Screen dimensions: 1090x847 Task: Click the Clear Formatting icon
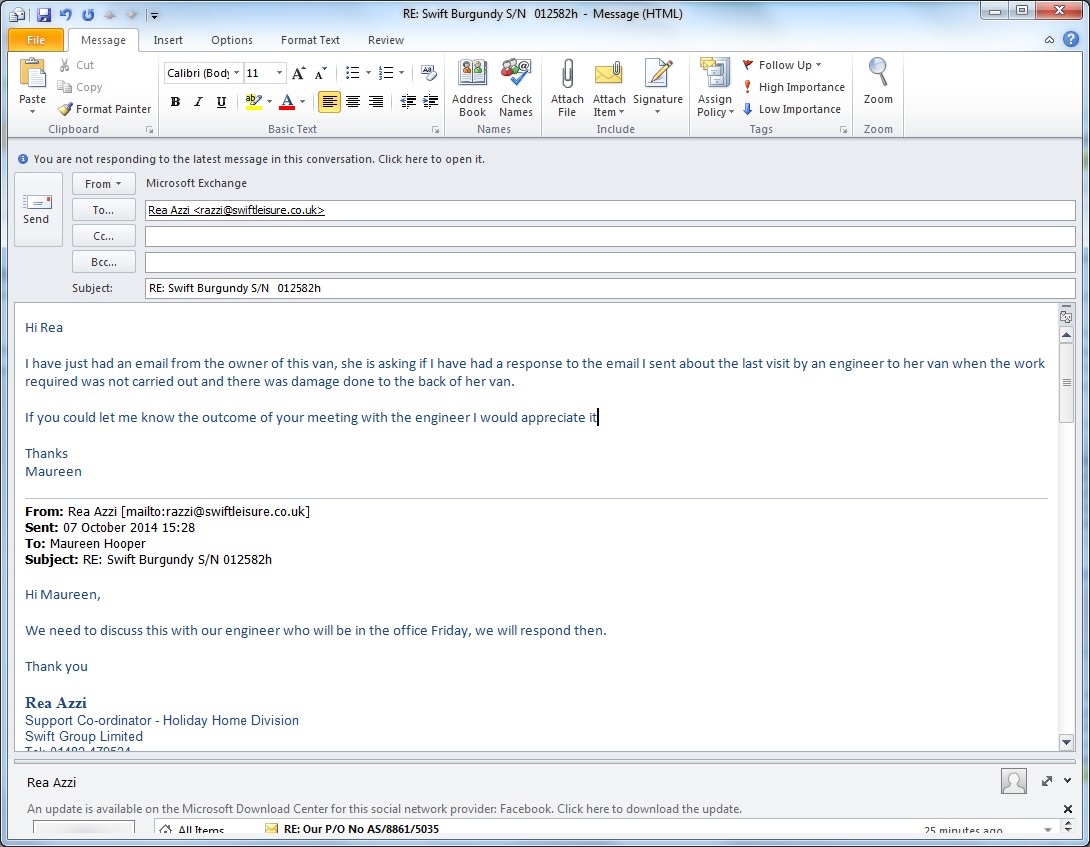click(x=429, y=73)
